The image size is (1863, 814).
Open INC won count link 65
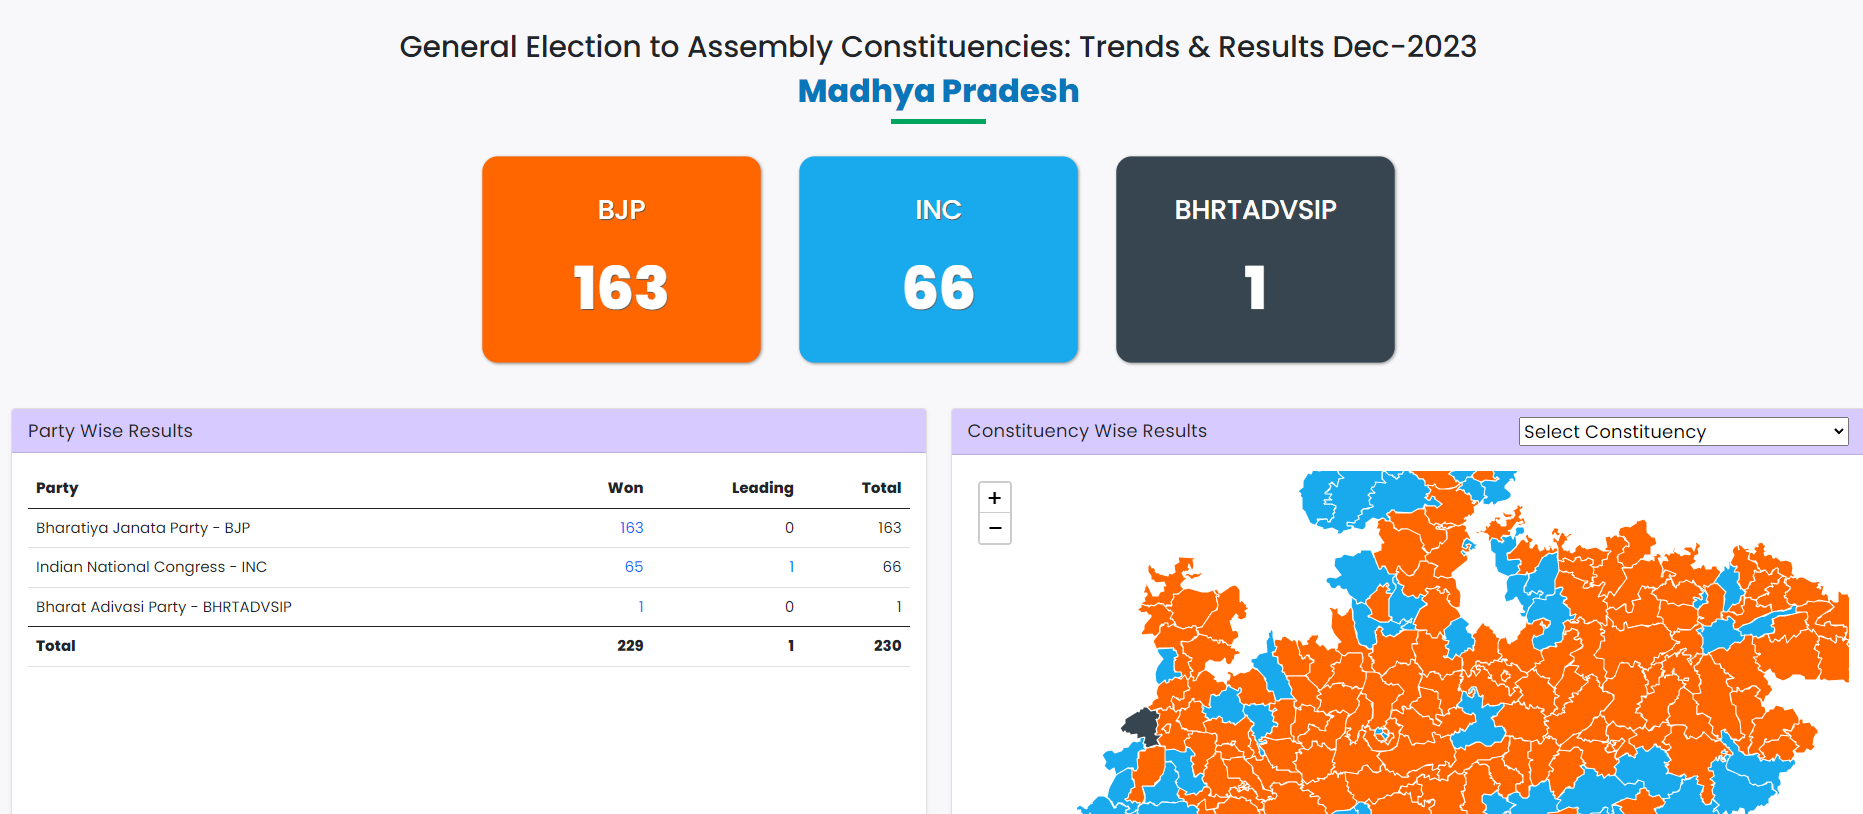tap(634, 567)
